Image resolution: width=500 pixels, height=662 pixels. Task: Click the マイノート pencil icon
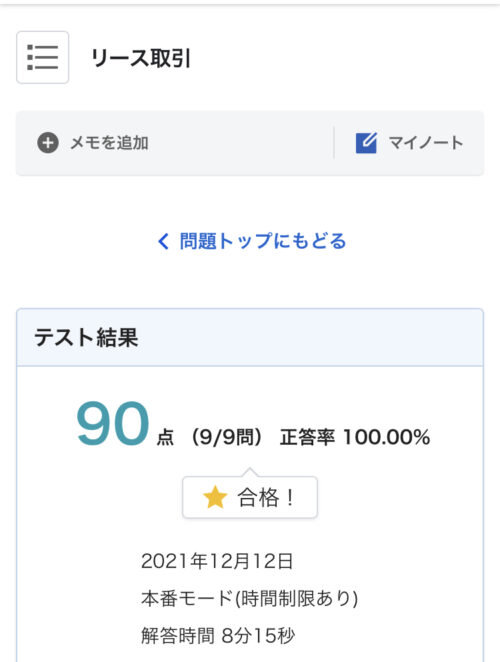(366, 143)
